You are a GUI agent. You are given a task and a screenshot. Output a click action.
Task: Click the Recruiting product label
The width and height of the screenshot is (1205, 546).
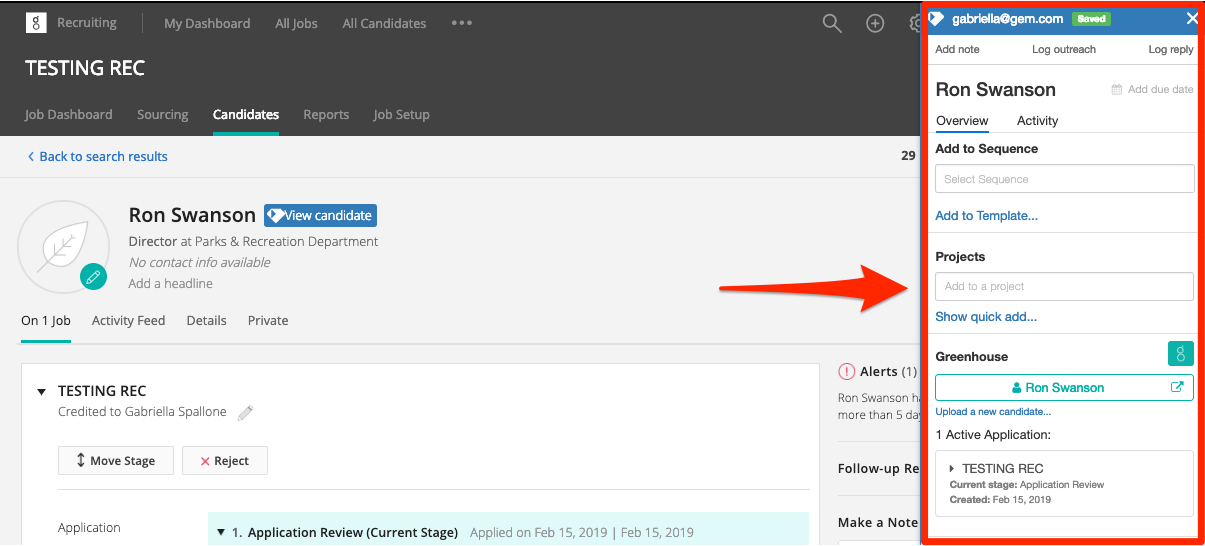tap(87, 22)
